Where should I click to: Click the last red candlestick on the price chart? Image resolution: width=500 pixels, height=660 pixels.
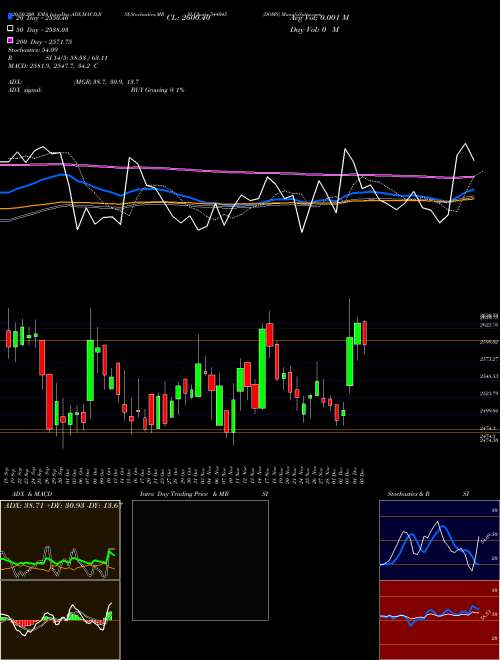click(x=364, y=333)
